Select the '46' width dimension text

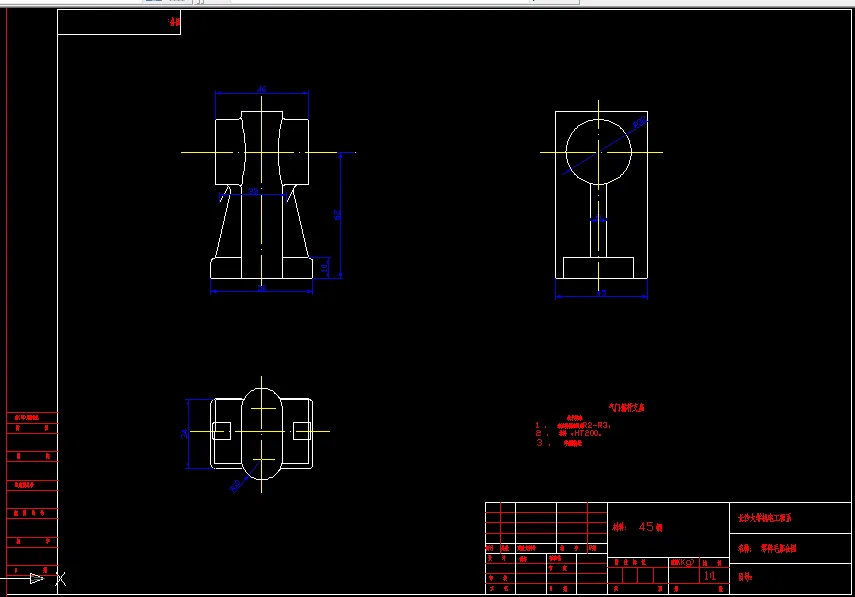point(262,89)
